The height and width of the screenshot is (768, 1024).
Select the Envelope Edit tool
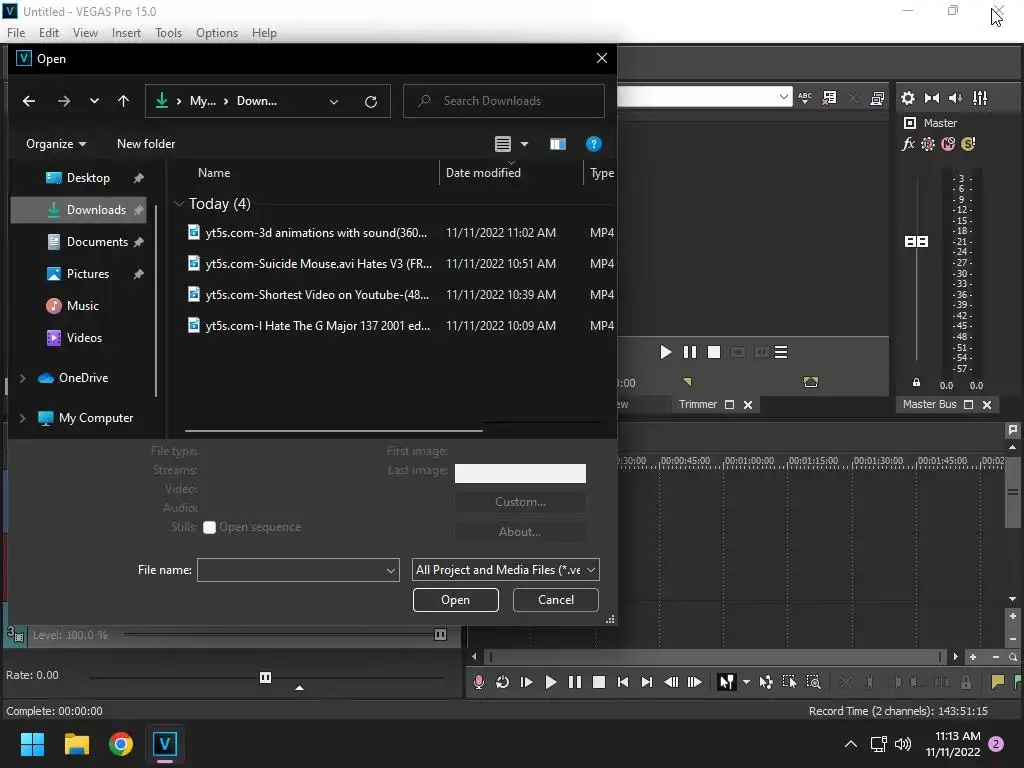(x=766, y=682)
